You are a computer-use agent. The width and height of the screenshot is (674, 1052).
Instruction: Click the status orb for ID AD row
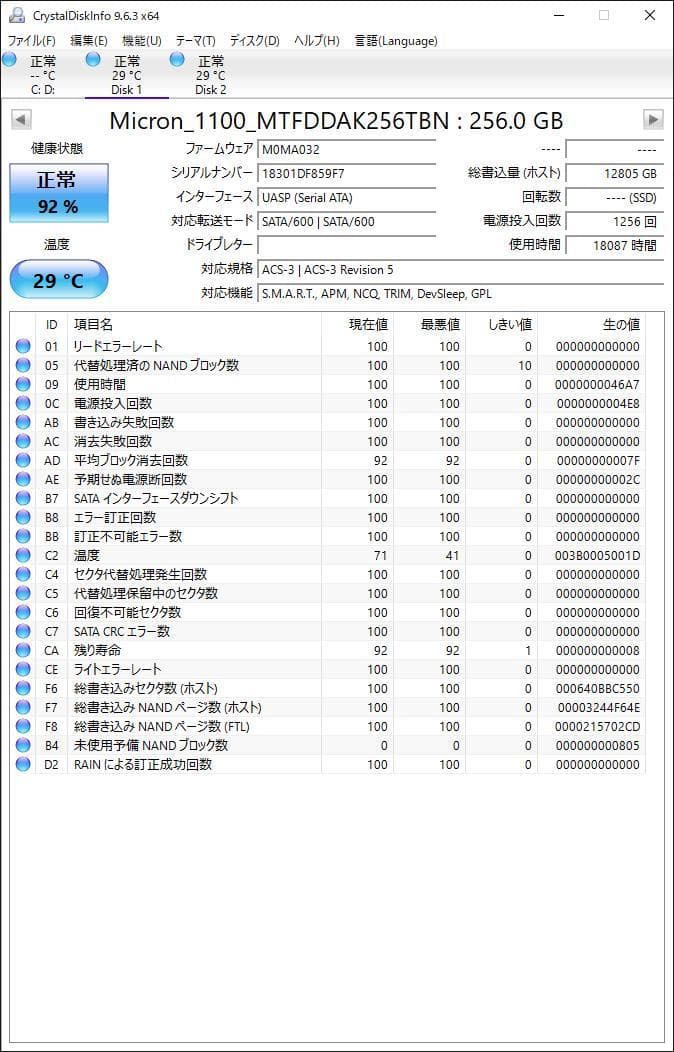[x=23, y=460]
